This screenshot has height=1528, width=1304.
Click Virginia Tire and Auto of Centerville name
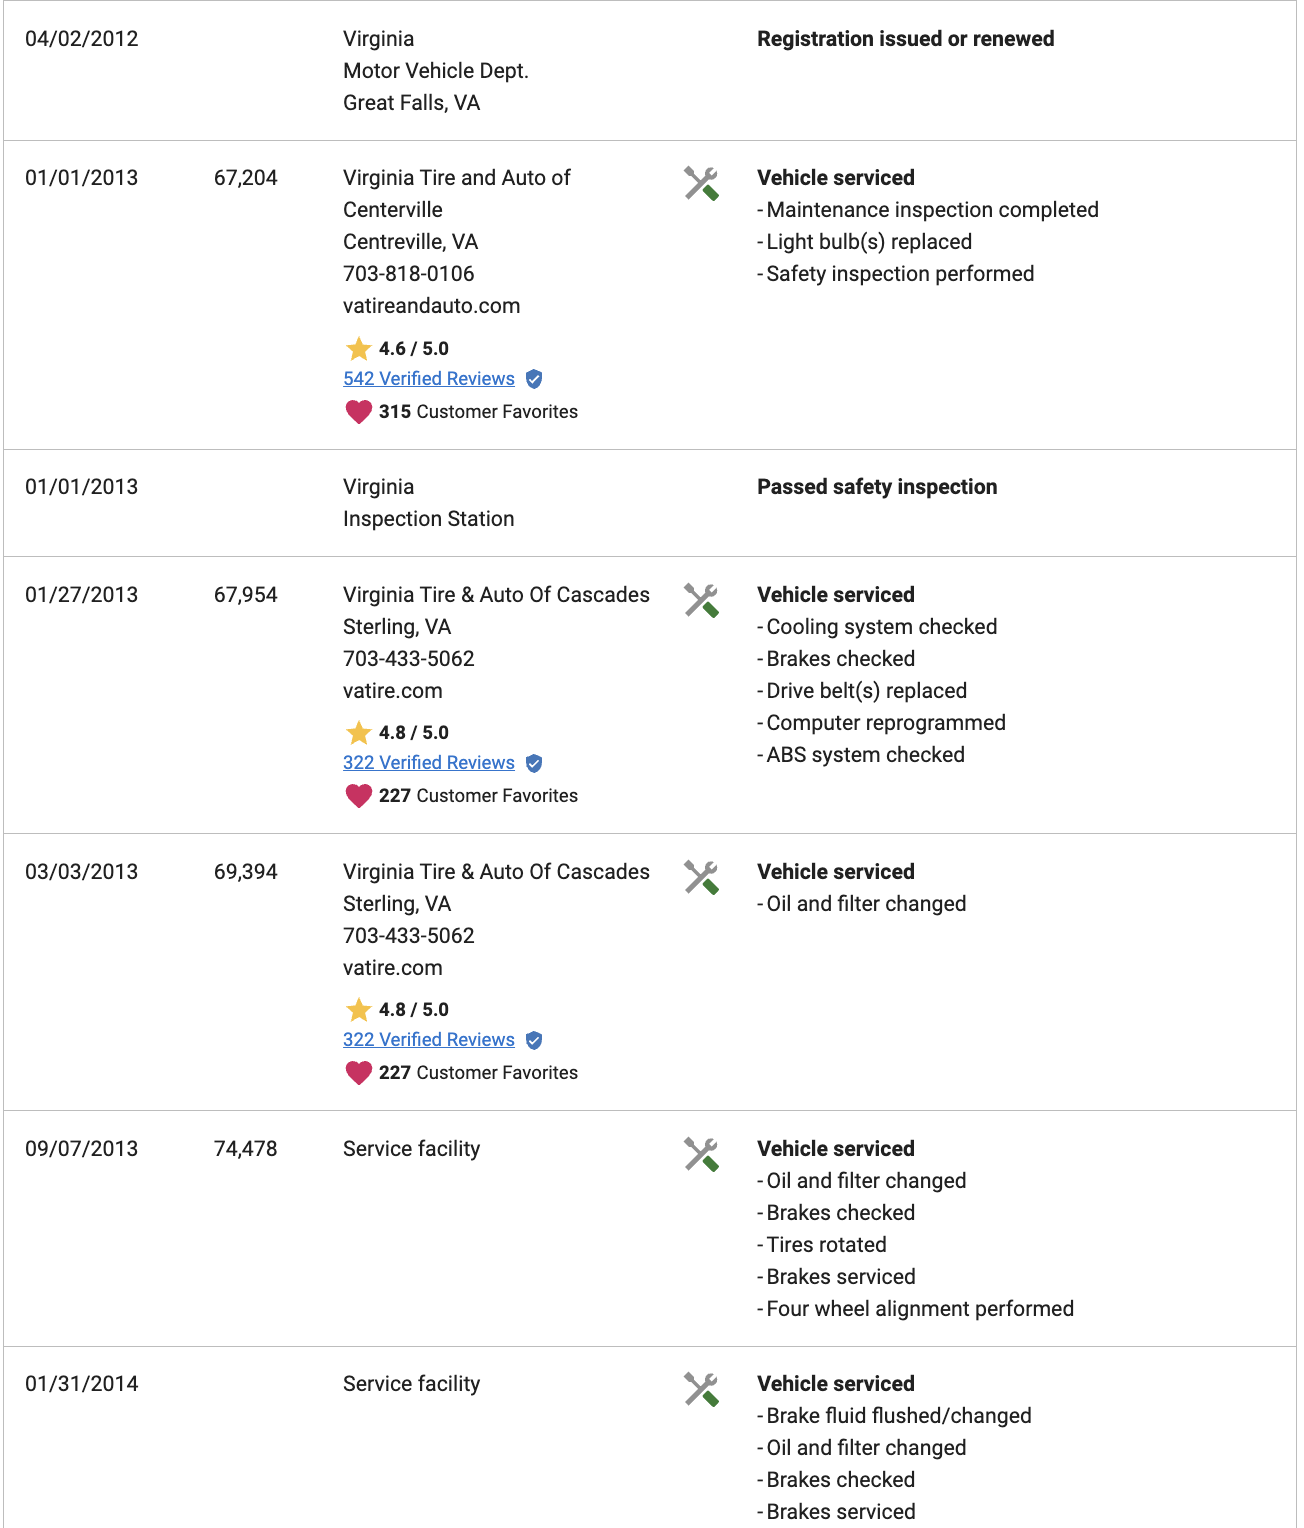[457, 194]
